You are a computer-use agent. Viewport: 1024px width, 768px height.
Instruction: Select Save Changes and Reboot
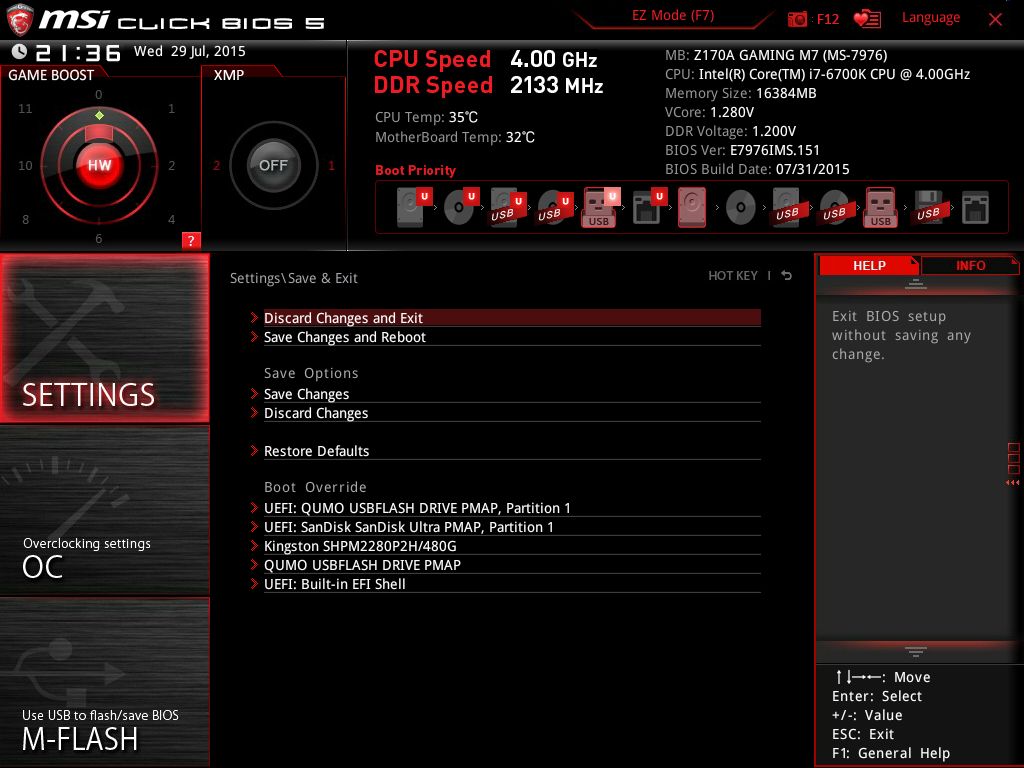tap(512, 337)
